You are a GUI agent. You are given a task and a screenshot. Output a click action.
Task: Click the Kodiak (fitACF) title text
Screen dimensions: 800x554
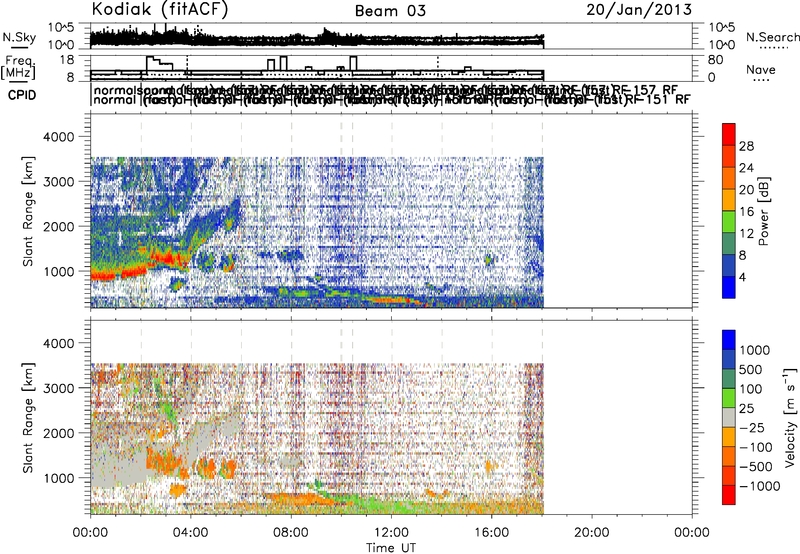159,10
